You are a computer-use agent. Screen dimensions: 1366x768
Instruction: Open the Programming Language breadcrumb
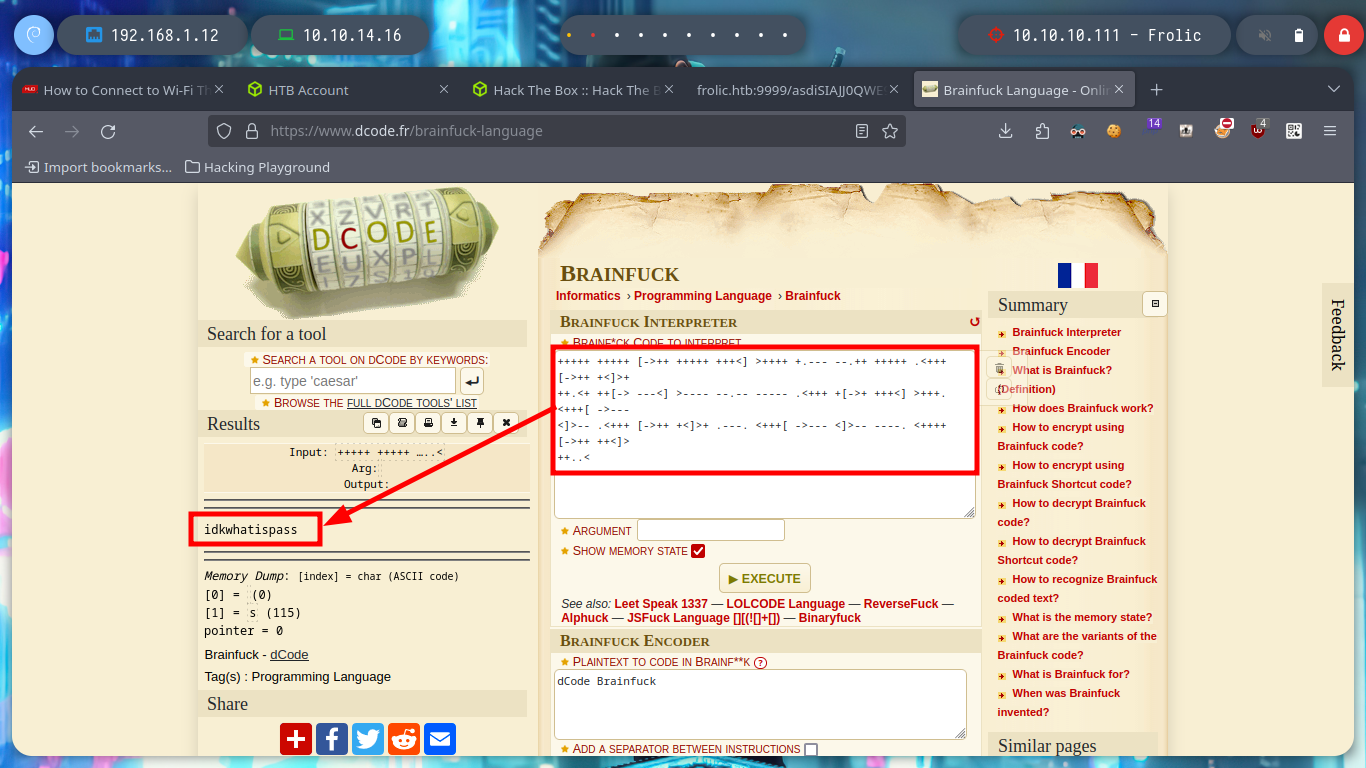pyautogui.click(x=703, y=296)
